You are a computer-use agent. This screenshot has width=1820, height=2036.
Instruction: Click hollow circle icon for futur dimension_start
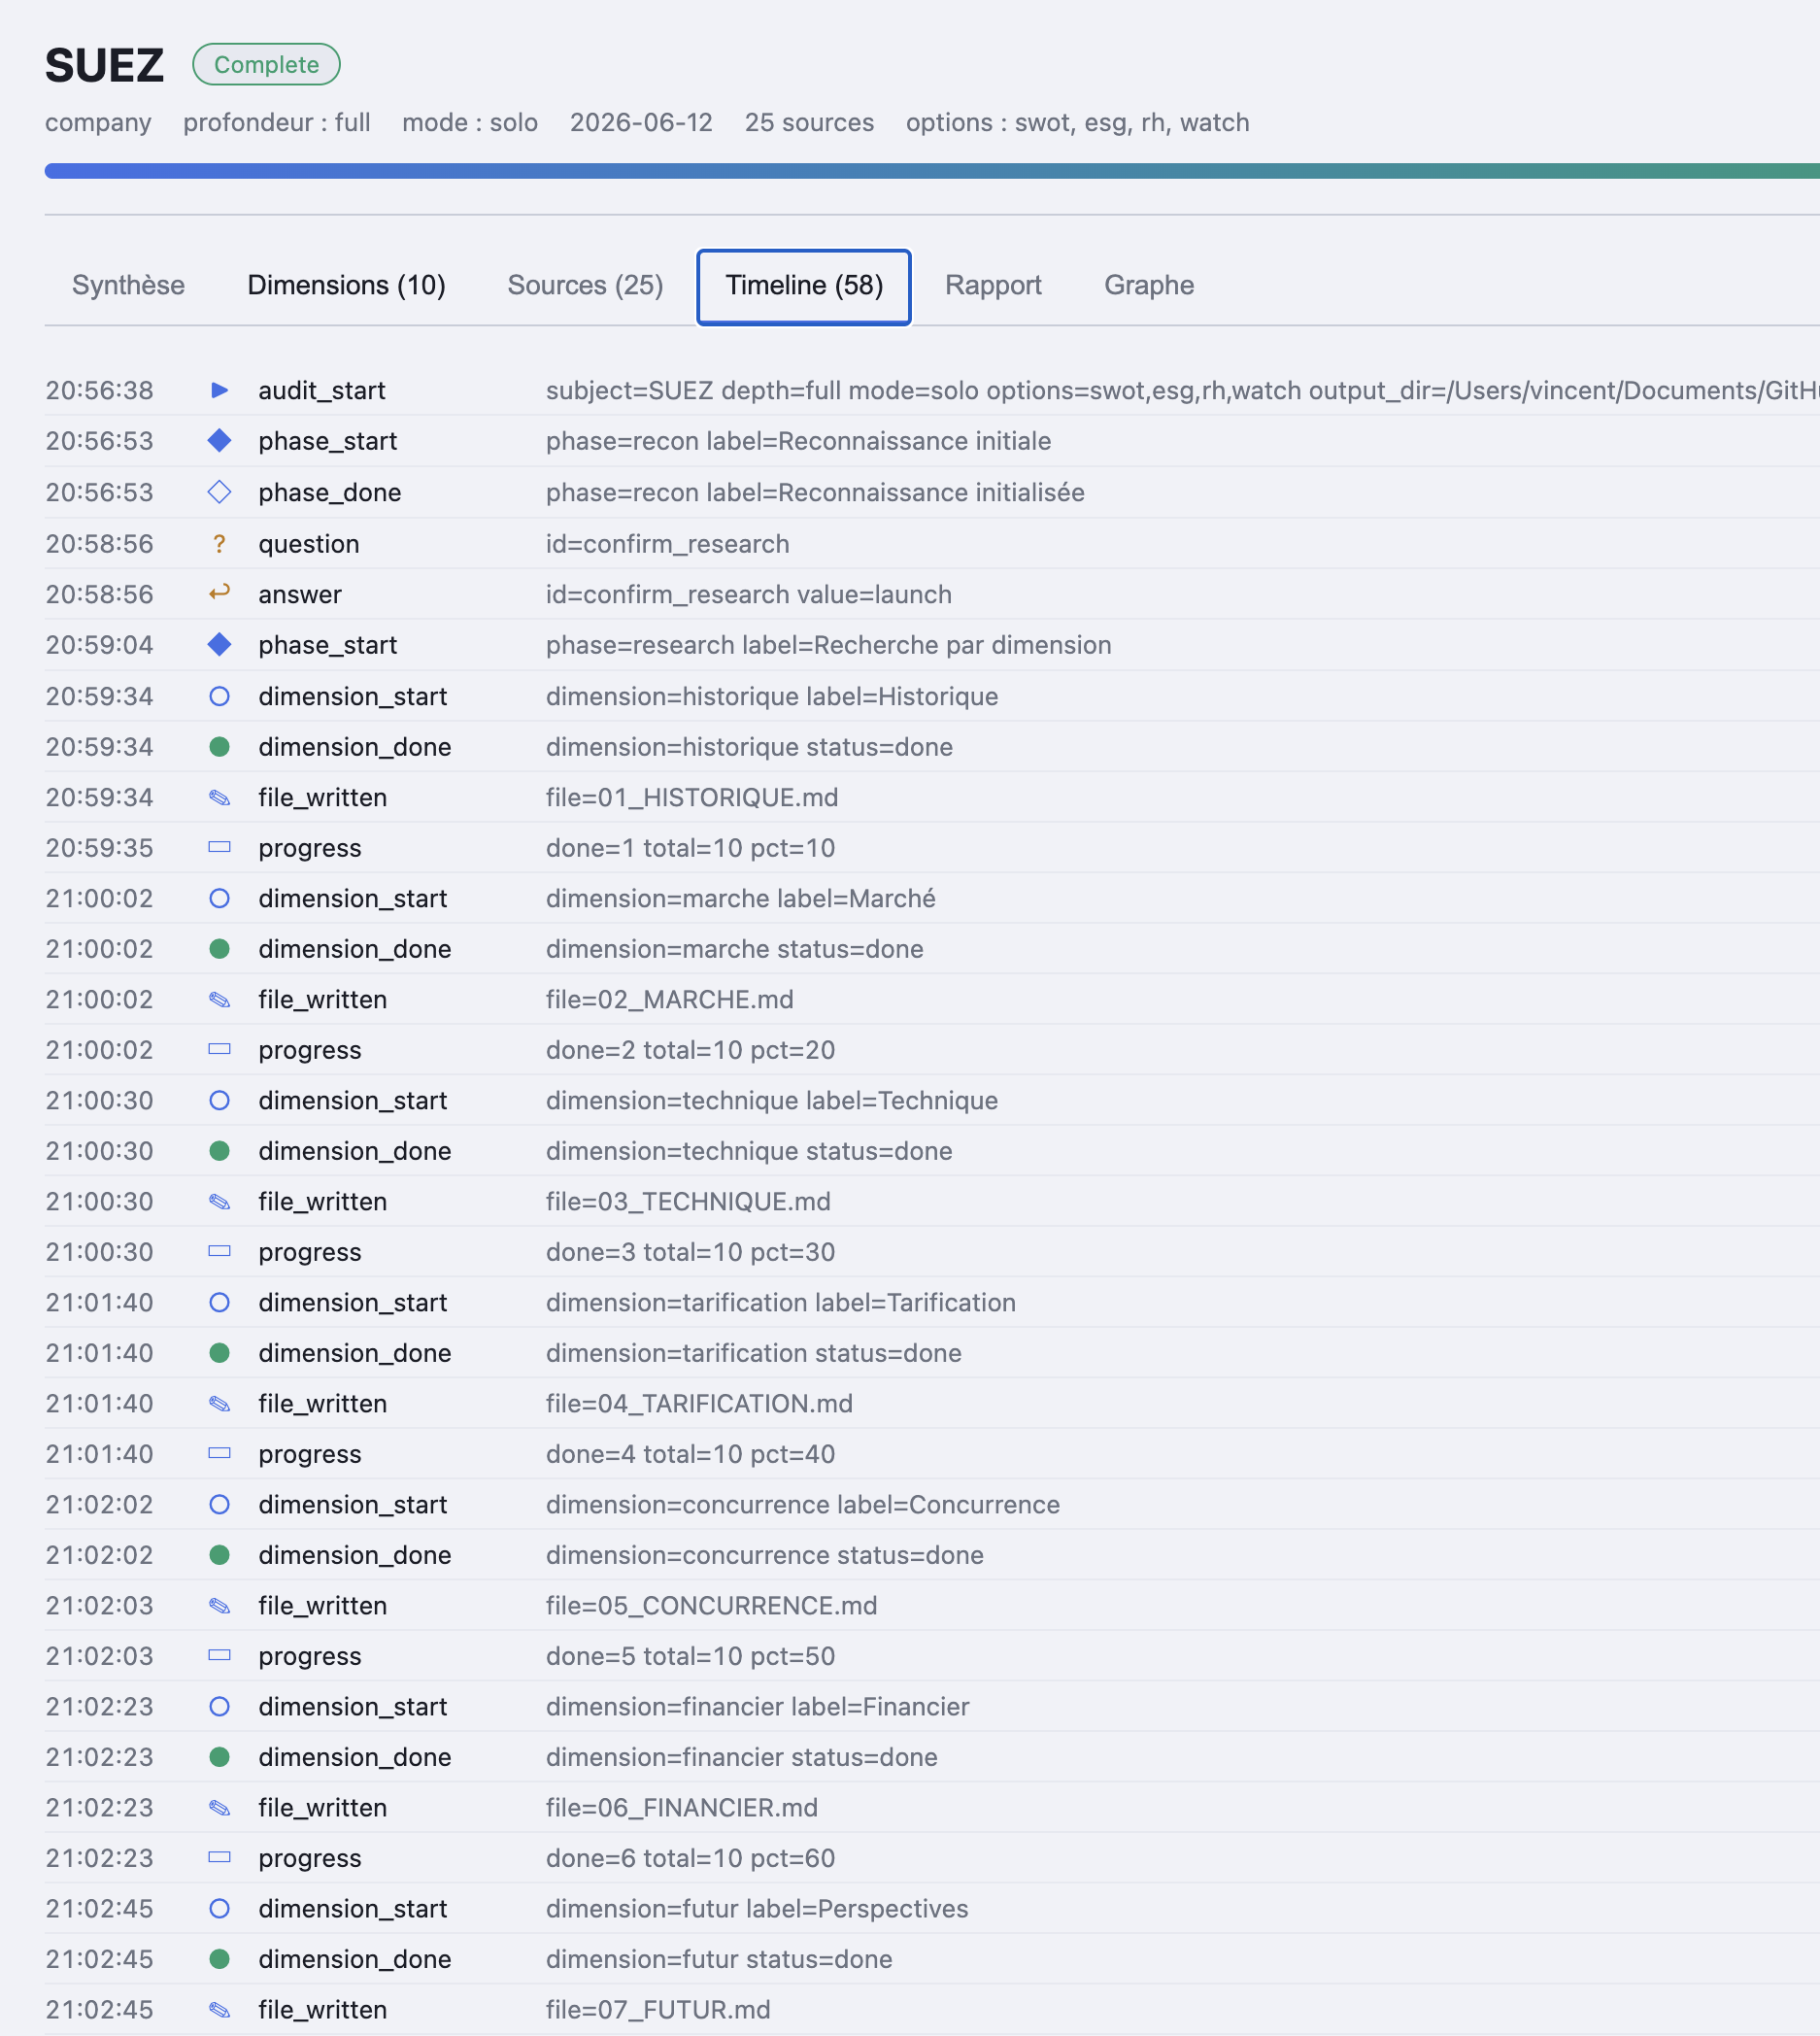click(220, 1908)
